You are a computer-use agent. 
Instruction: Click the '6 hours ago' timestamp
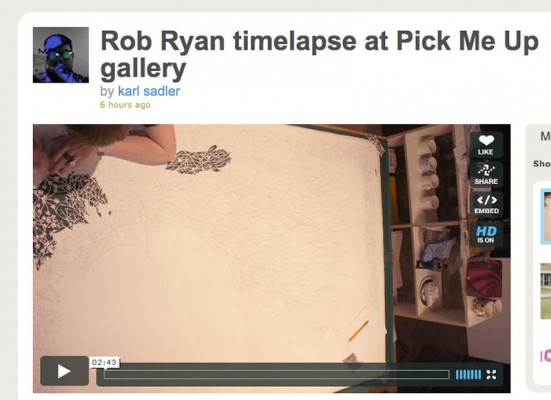(125, 105)
